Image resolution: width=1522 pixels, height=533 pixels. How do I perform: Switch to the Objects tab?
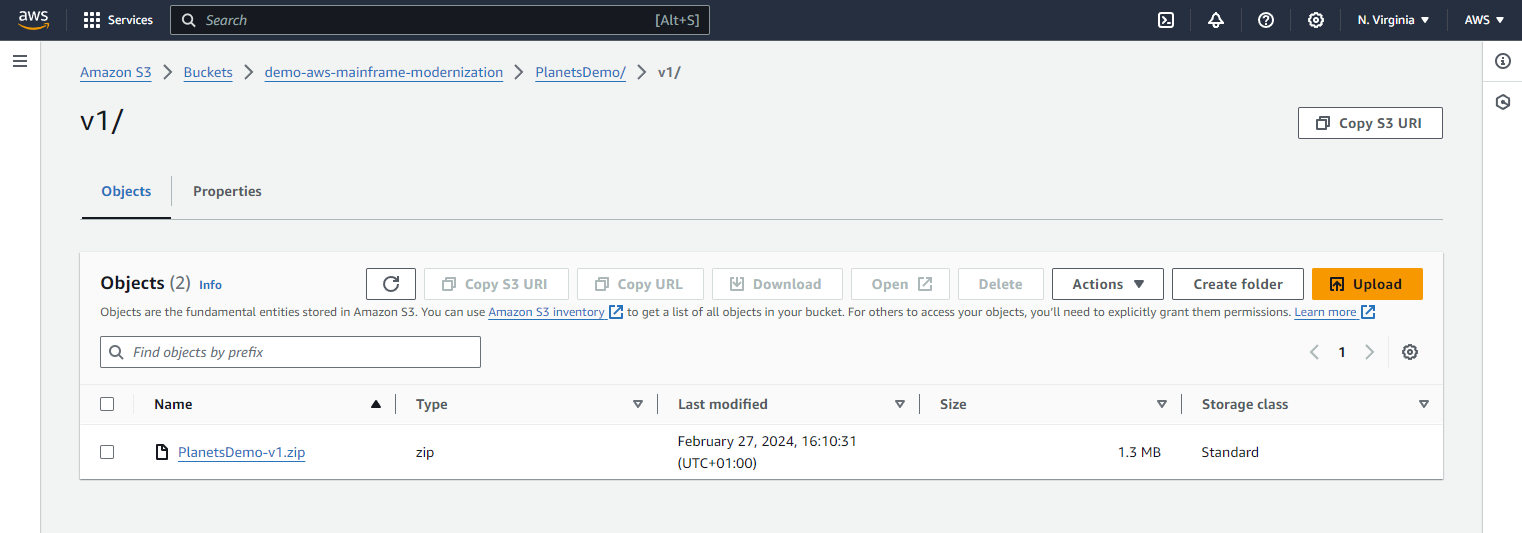126,191
